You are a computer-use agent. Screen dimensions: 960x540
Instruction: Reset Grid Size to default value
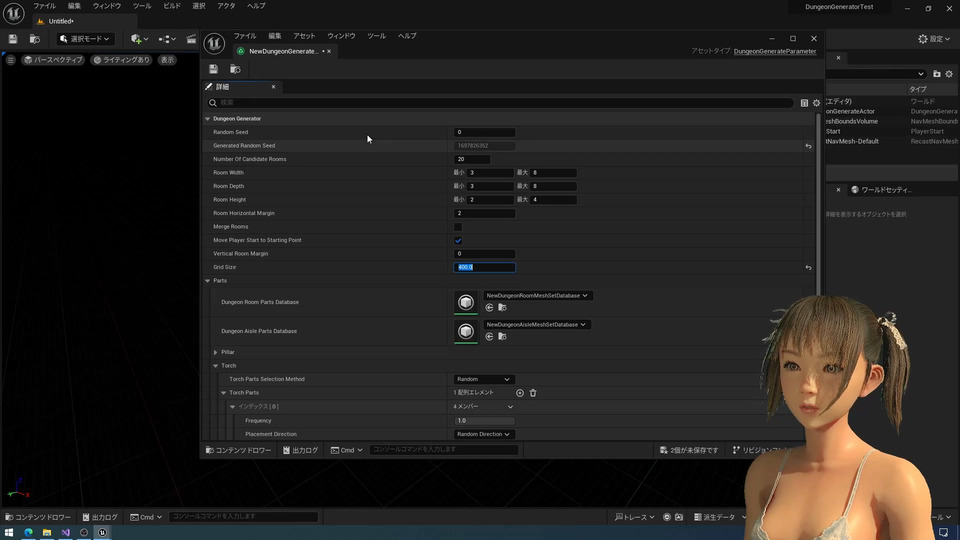click(808, 268)
